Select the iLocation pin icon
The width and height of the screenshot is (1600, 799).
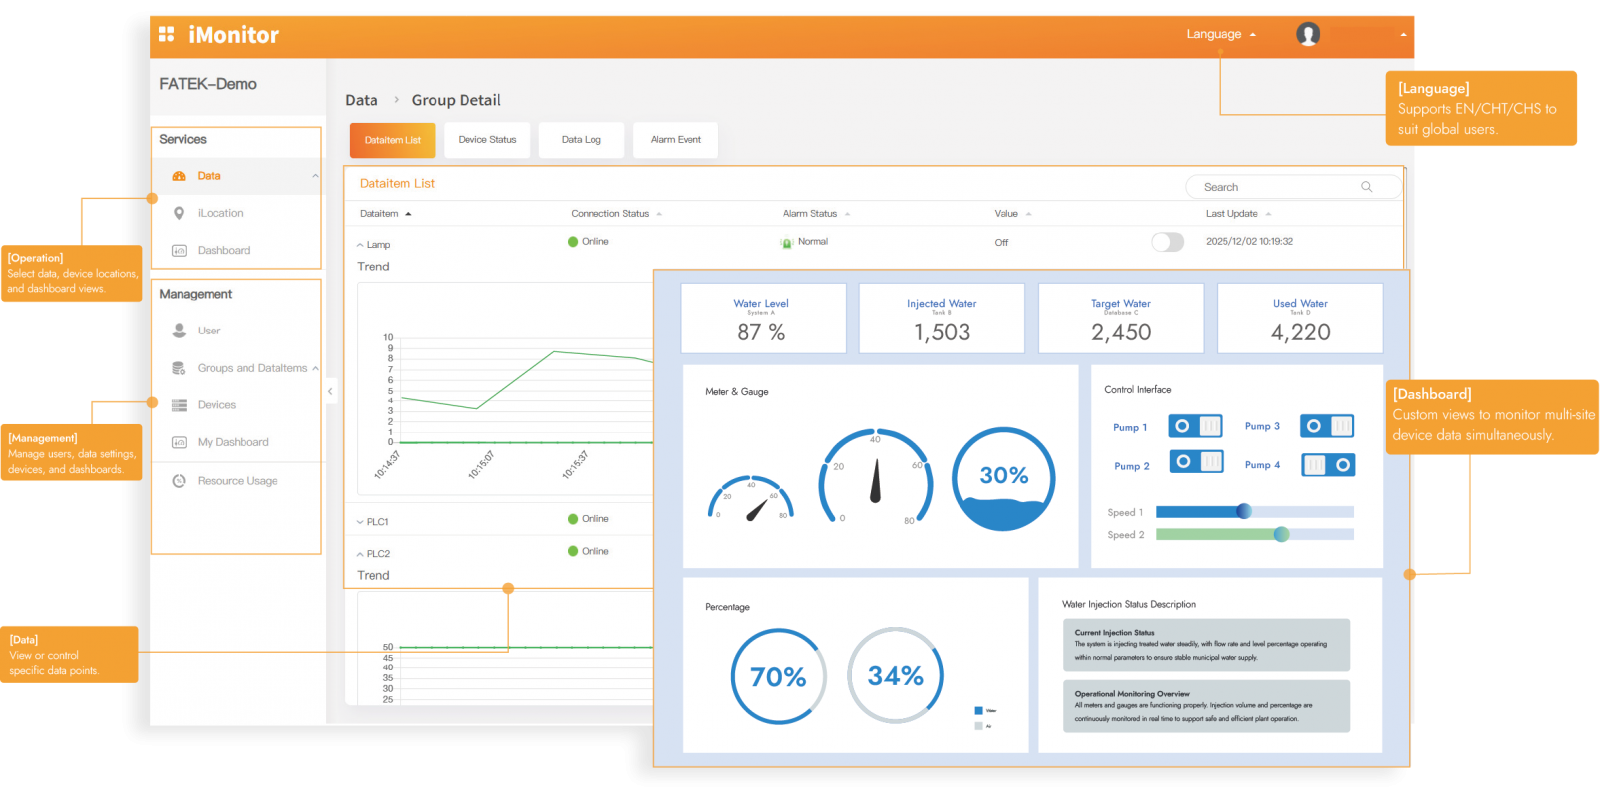point(179,213)
